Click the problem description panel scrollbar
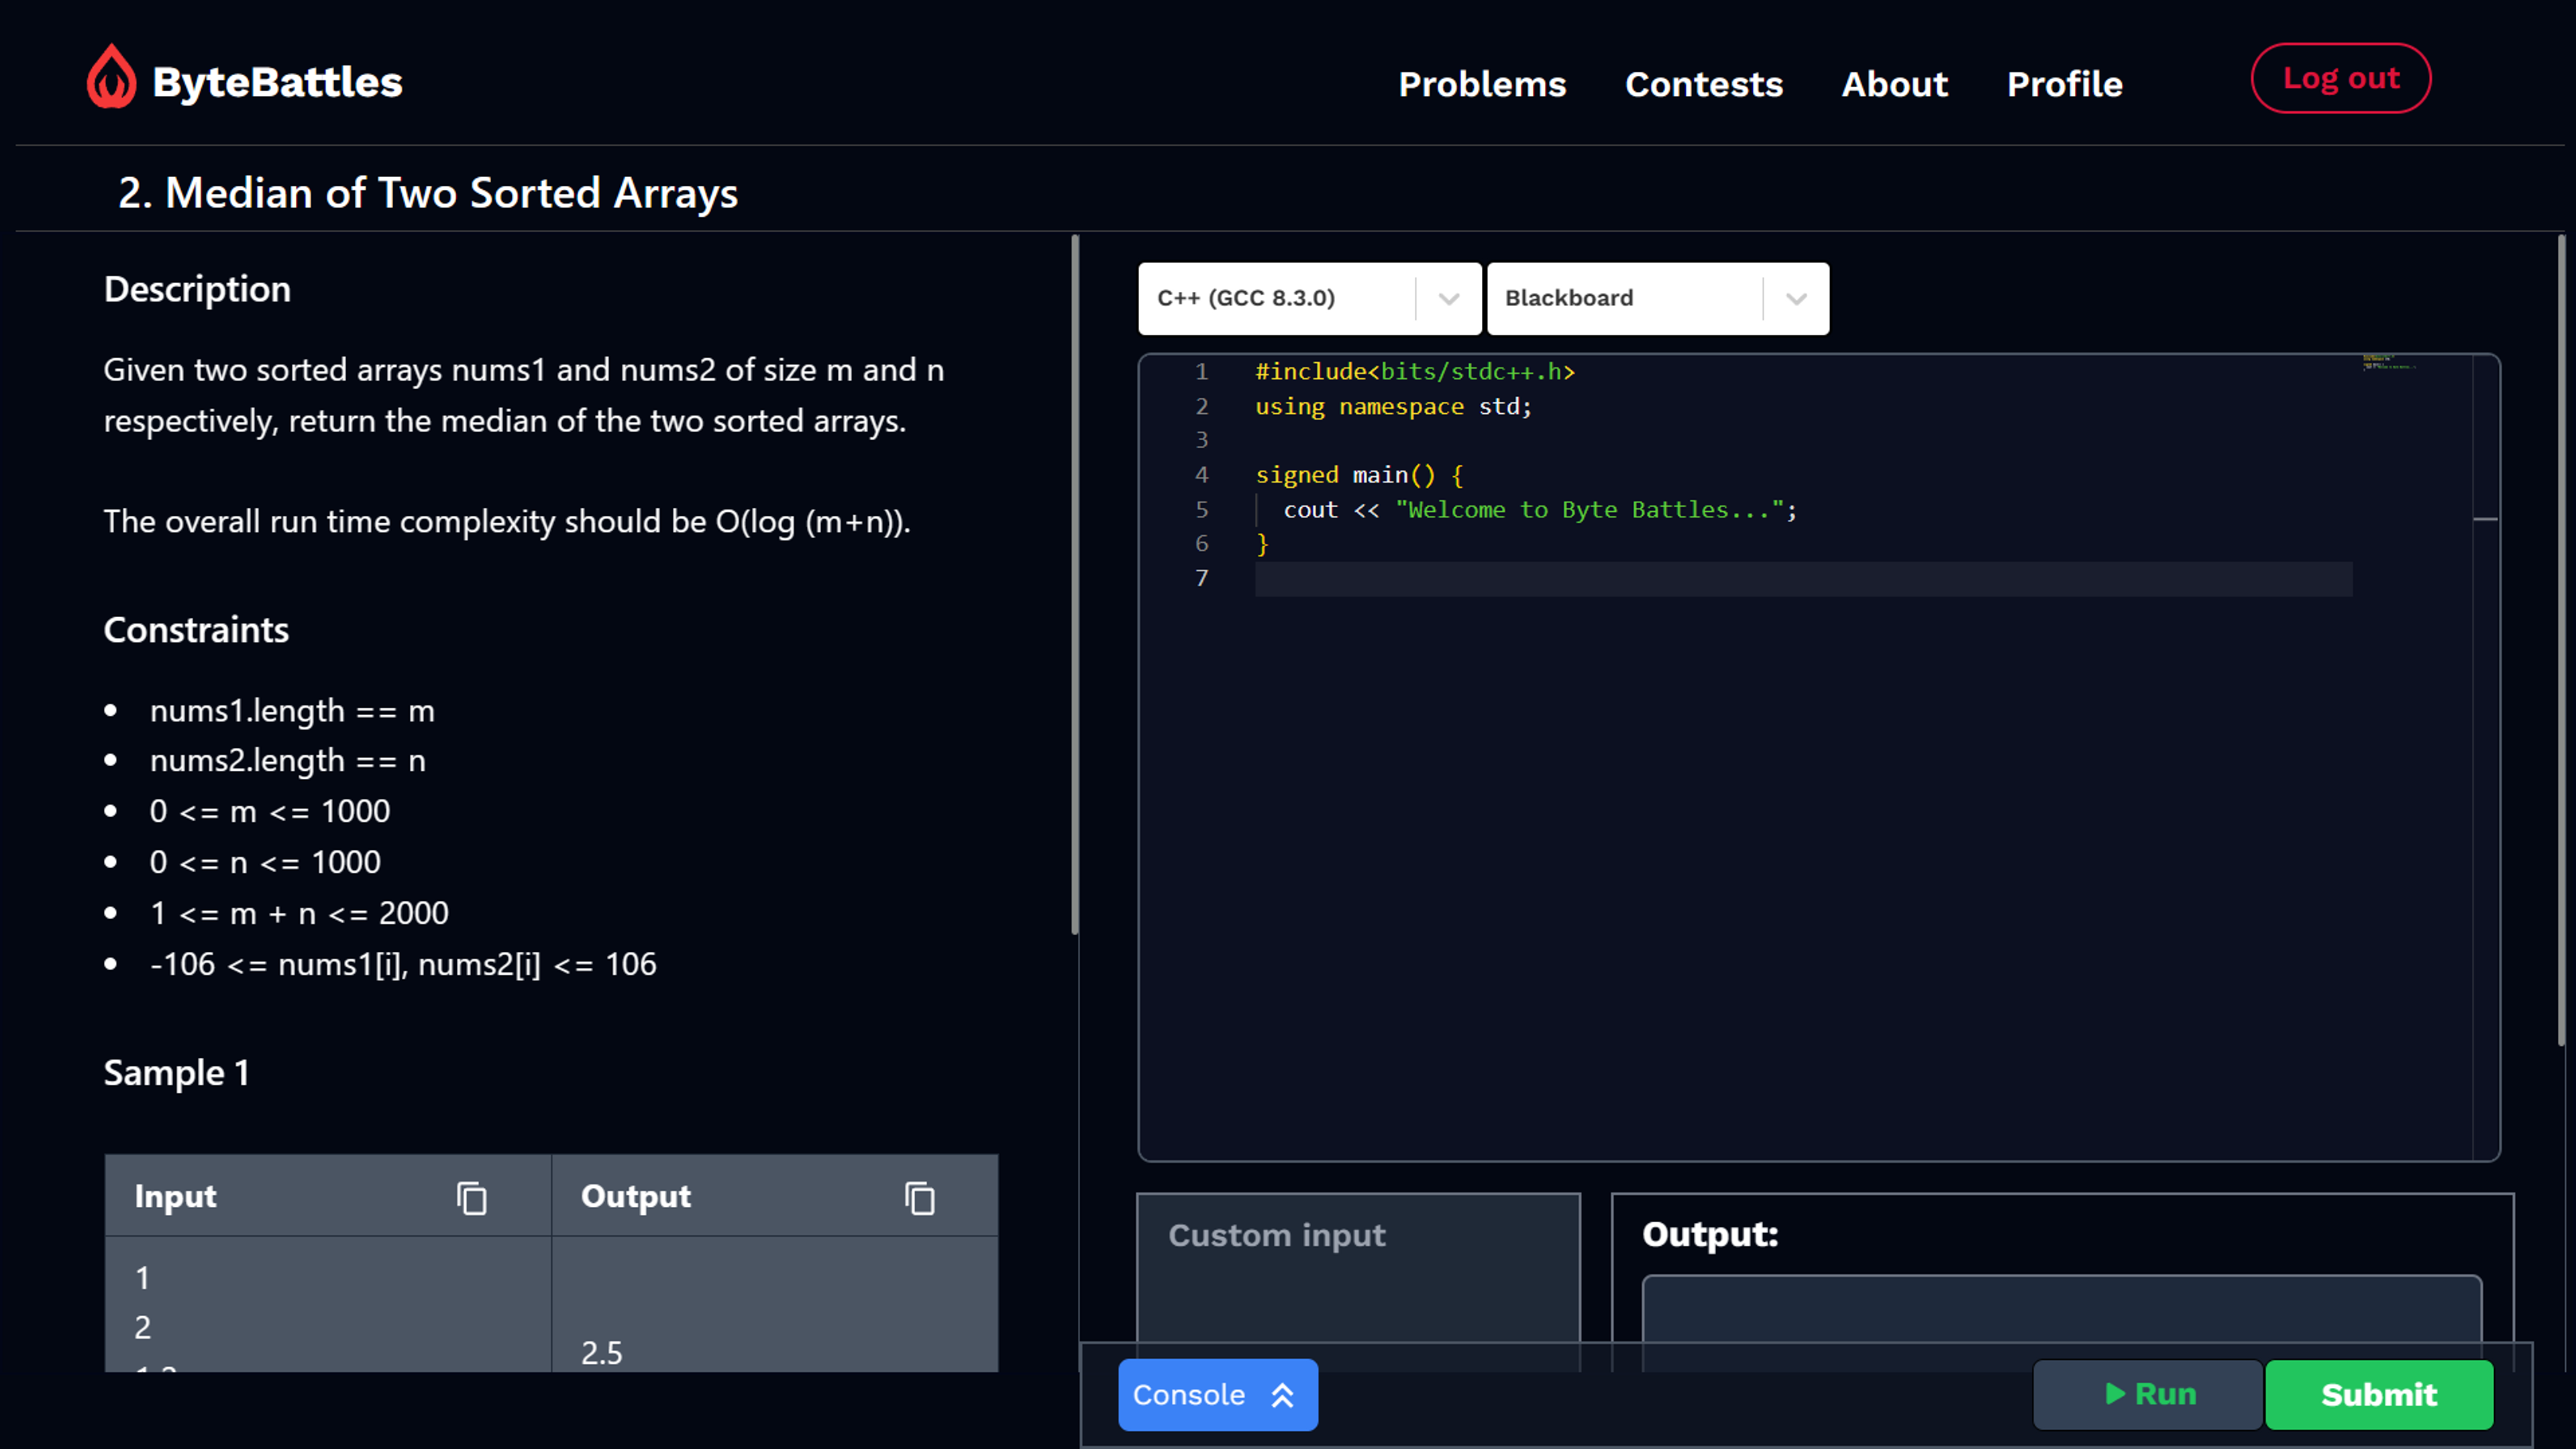The image size is (2576, 1449). coord(1075,585)
